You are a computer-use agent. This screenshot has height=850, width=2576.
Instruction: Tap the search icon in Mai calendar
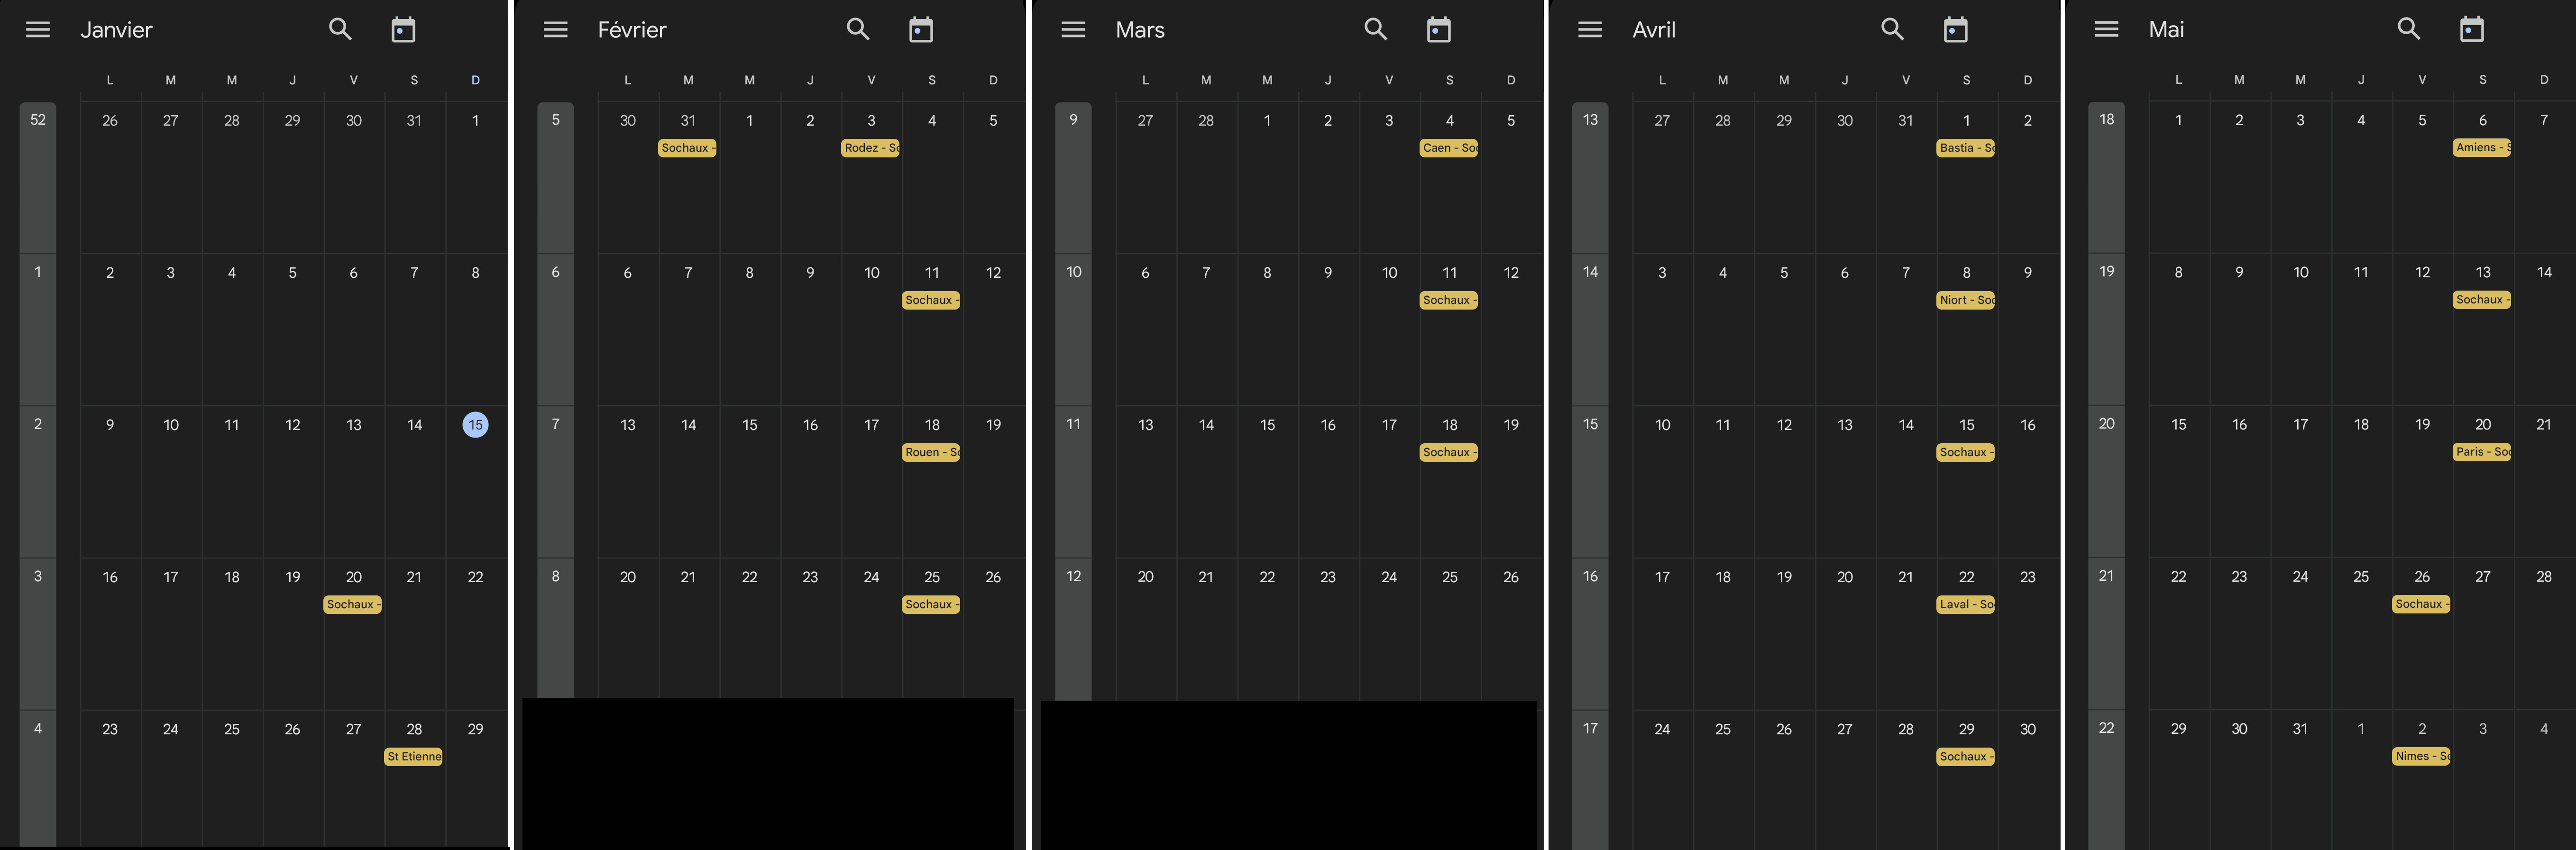(x=2409, y=29)
